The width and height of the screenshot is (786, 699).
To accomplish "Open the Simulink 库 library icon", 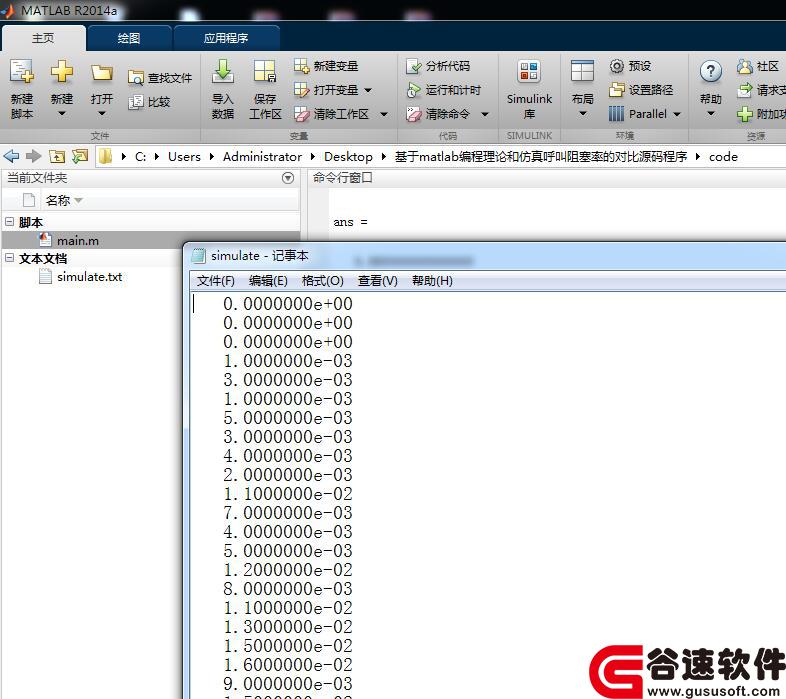I will pyautogui.click(x=529, y=71).
